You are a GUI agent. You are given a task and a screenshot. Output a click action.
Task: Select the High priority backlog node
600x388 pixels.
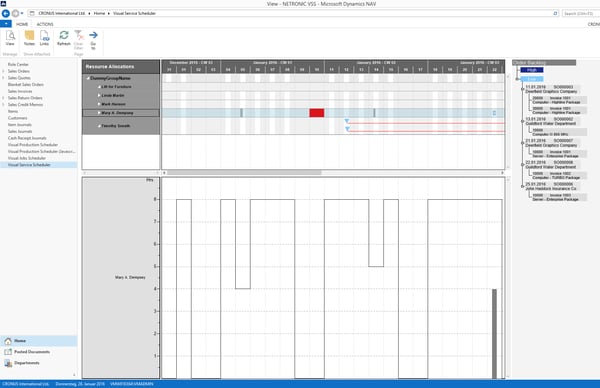[532, 70]
